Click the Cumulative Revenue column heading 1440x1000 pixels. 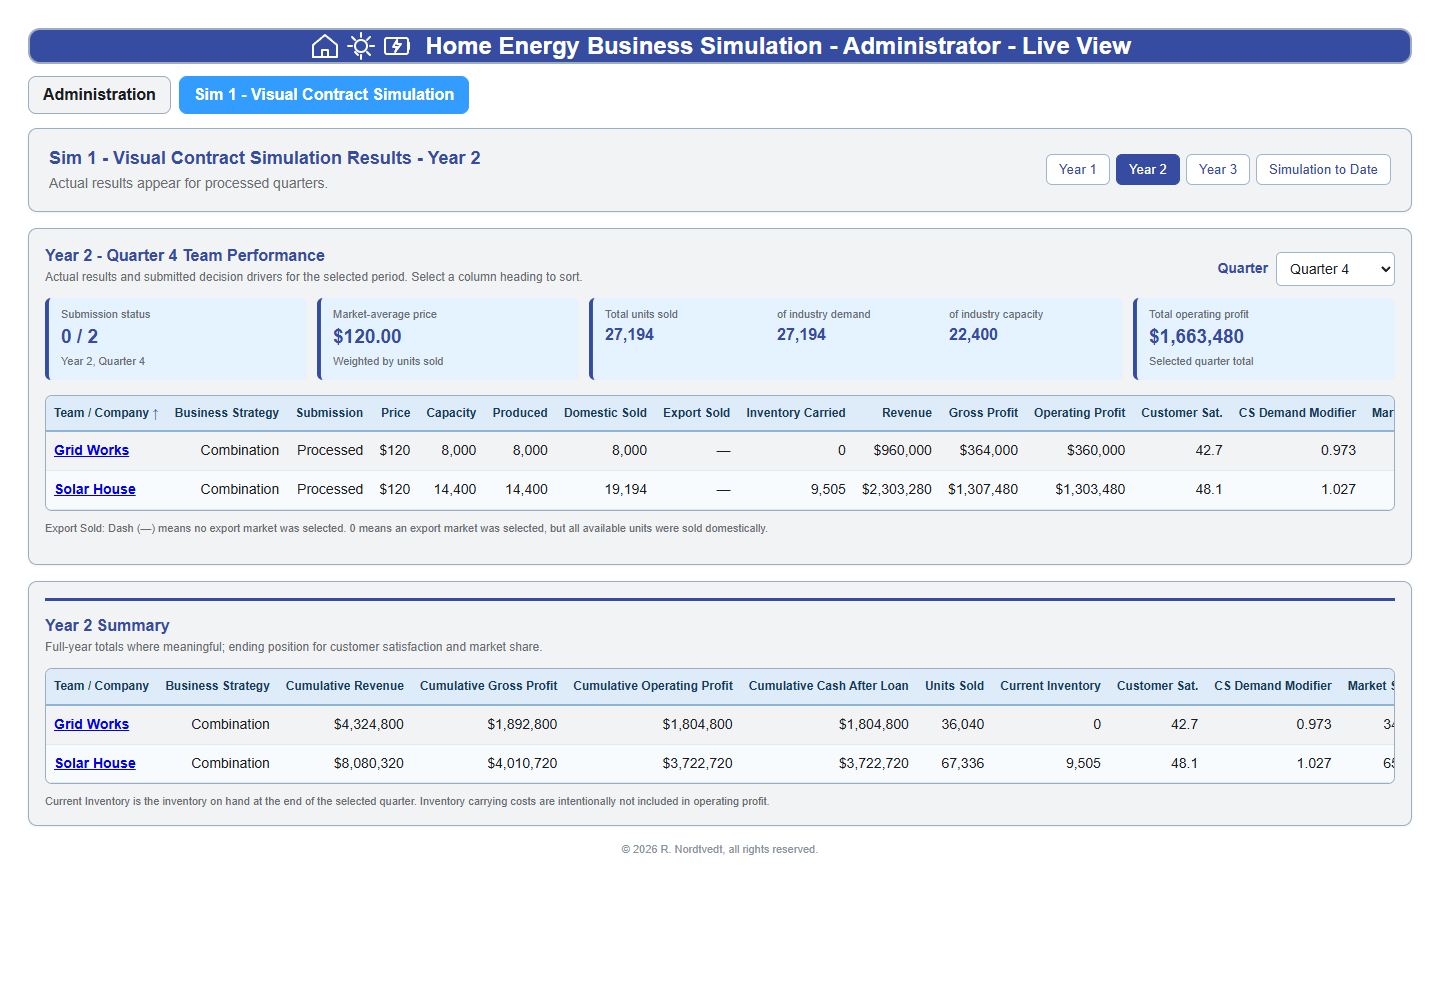click(345, 686)
